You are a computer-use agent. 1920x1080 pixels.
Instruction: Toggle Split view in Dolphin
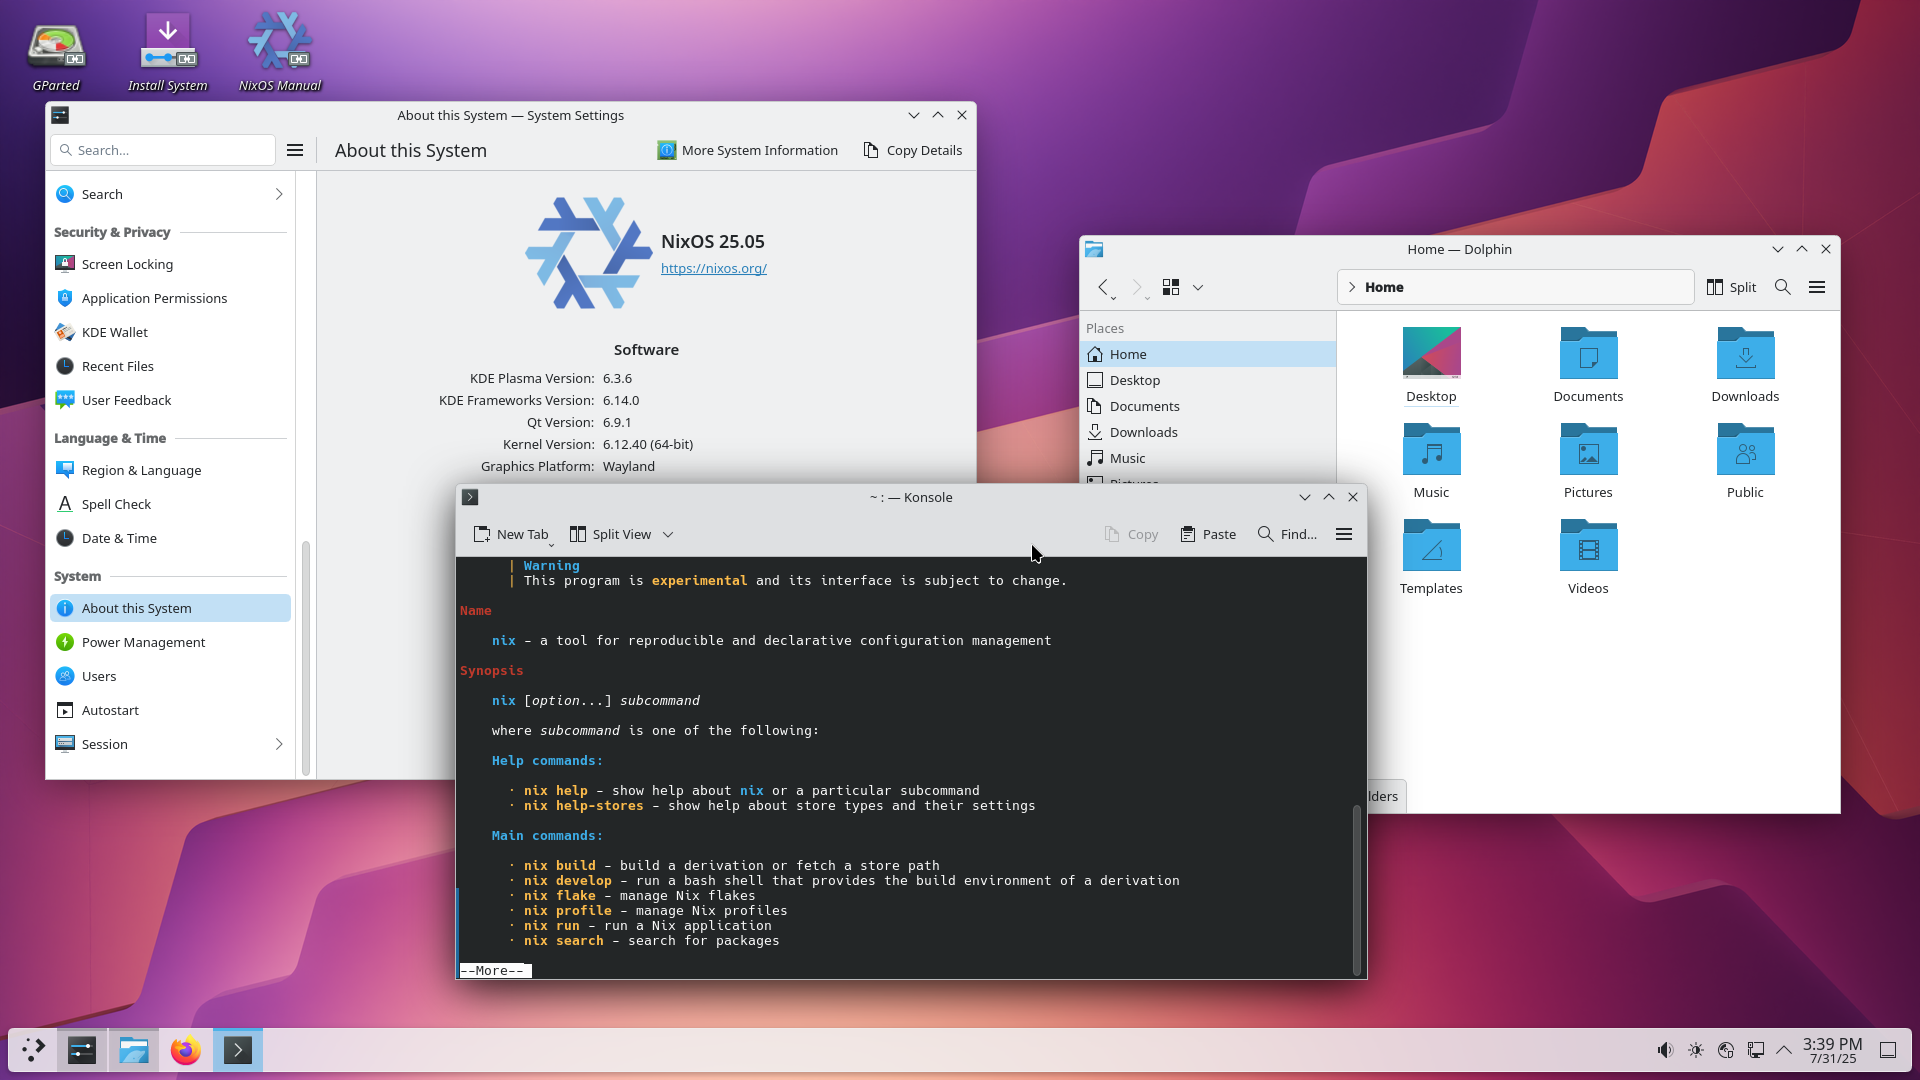point(1731,287)
